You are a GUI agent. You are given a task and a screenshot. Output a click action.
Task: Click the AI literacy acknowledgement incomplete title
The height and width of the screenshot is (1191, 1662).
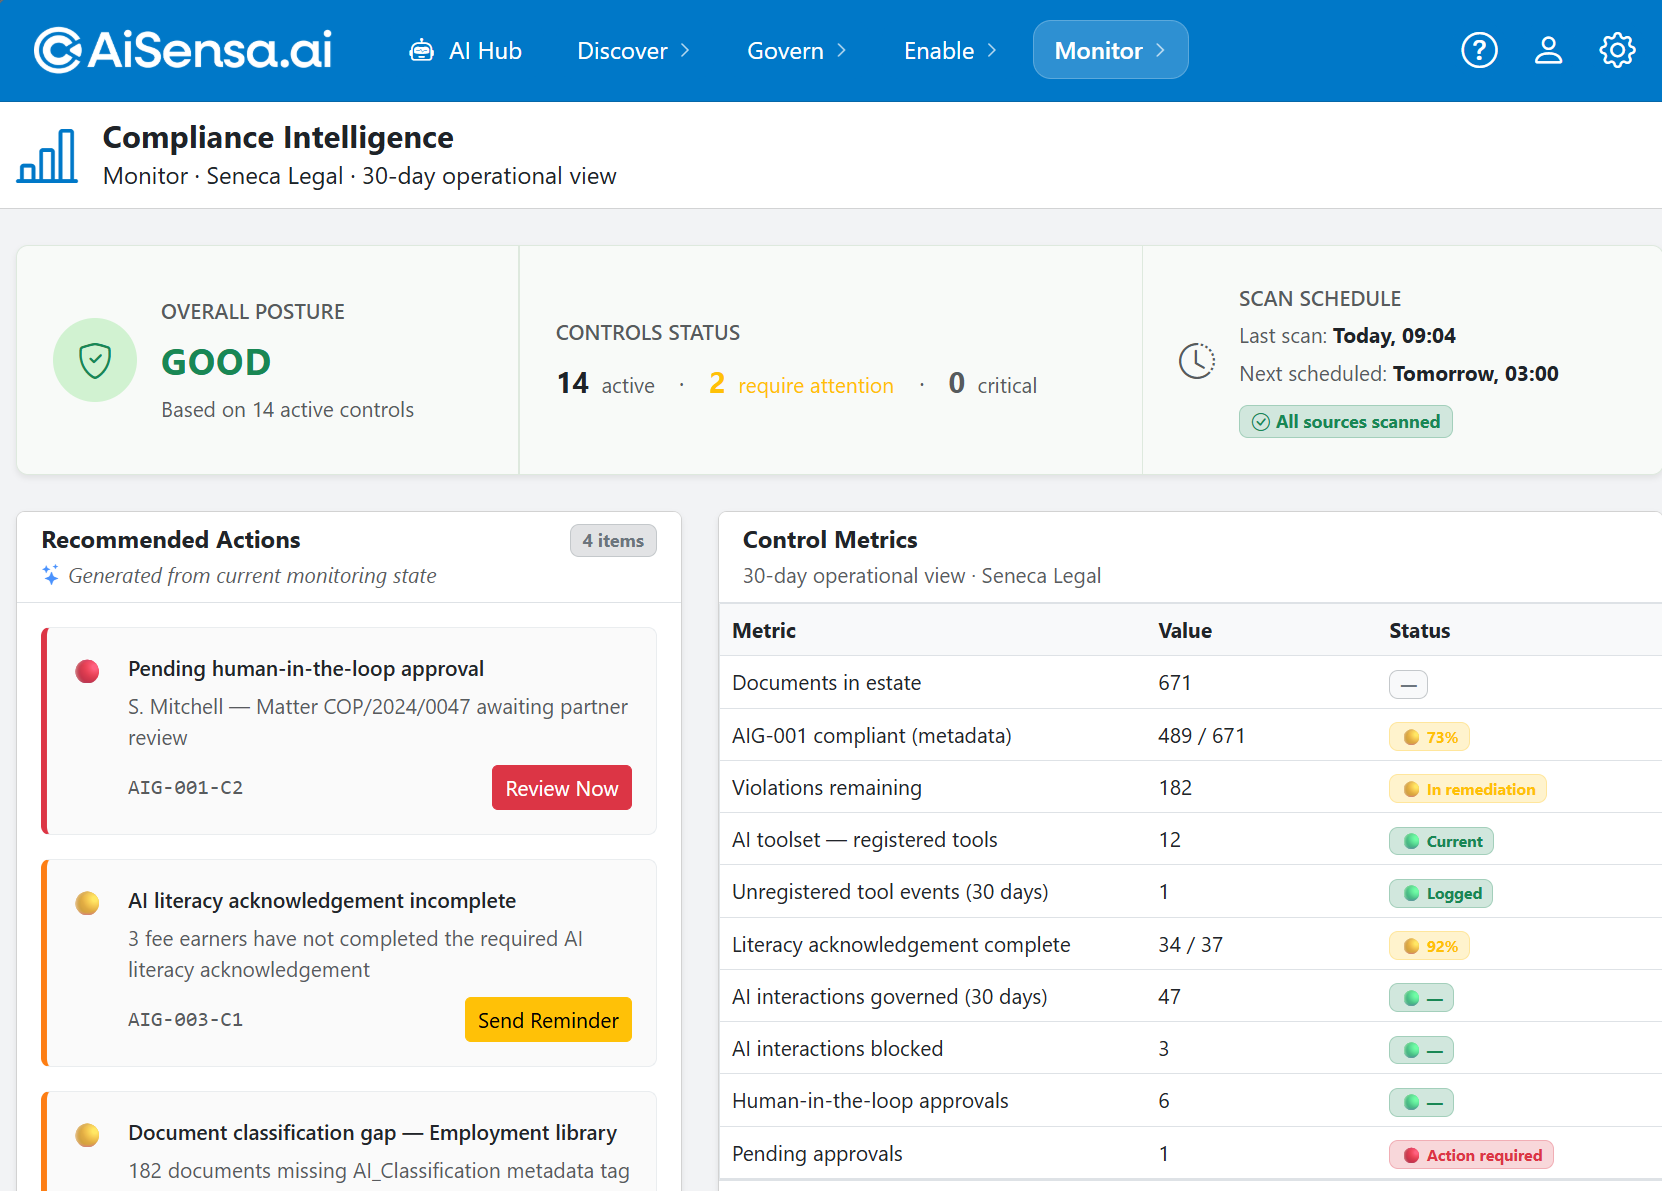(x=322, y=901)
